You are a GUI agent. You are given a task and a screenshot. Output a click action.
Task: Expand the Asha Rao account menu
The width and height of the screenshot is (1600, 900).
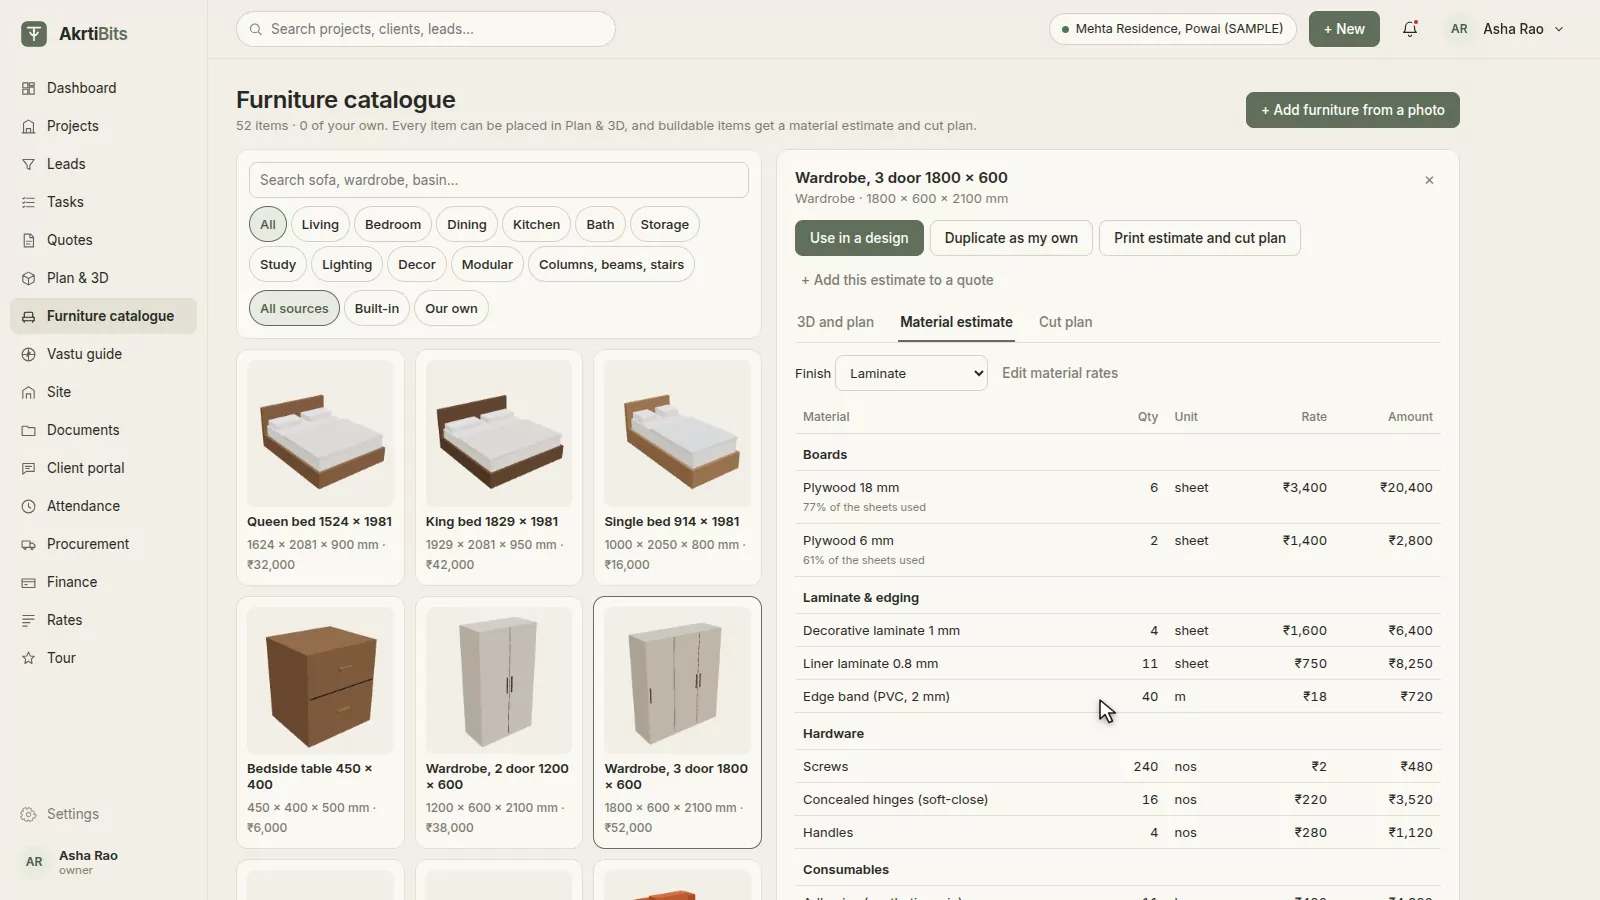click(1506, 29)
